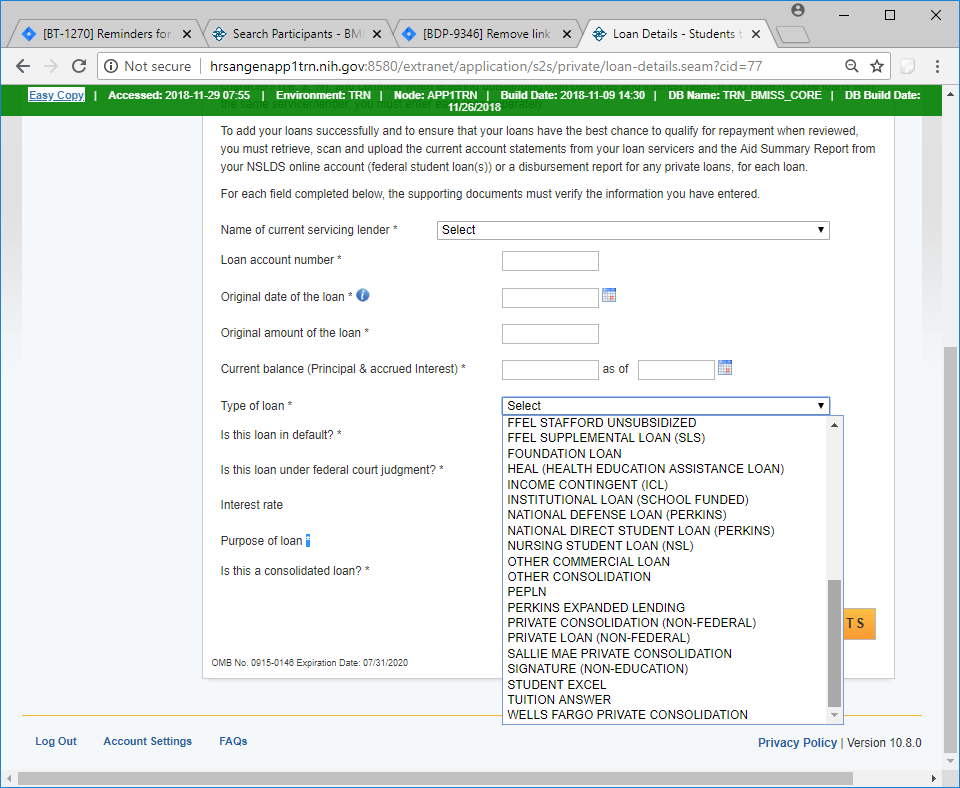Expand the current servicing lender dropdown
Screen dimensions: 960x788
click(633, 230)
